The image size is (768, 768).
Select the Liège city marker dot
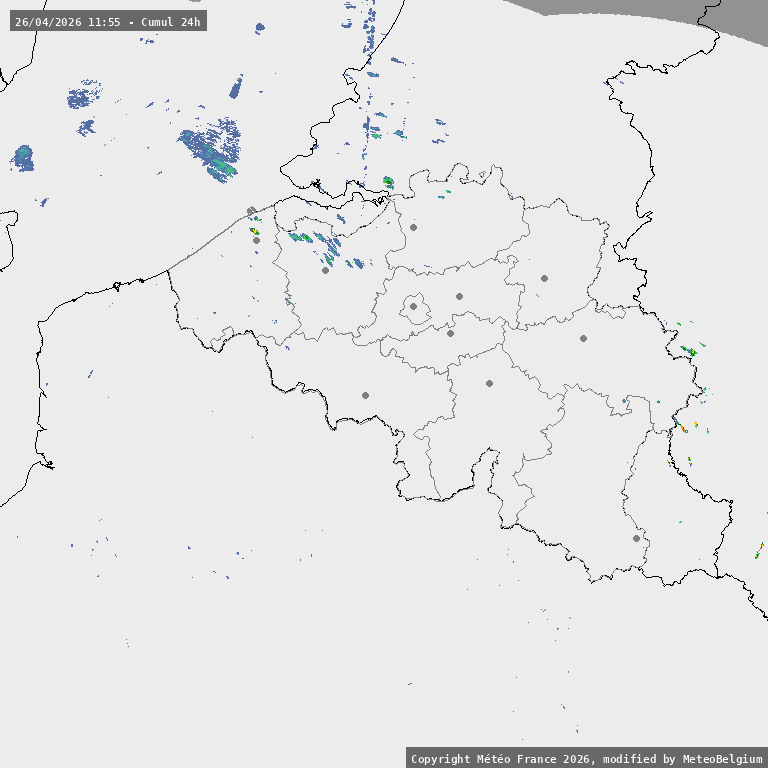(583, 338)
